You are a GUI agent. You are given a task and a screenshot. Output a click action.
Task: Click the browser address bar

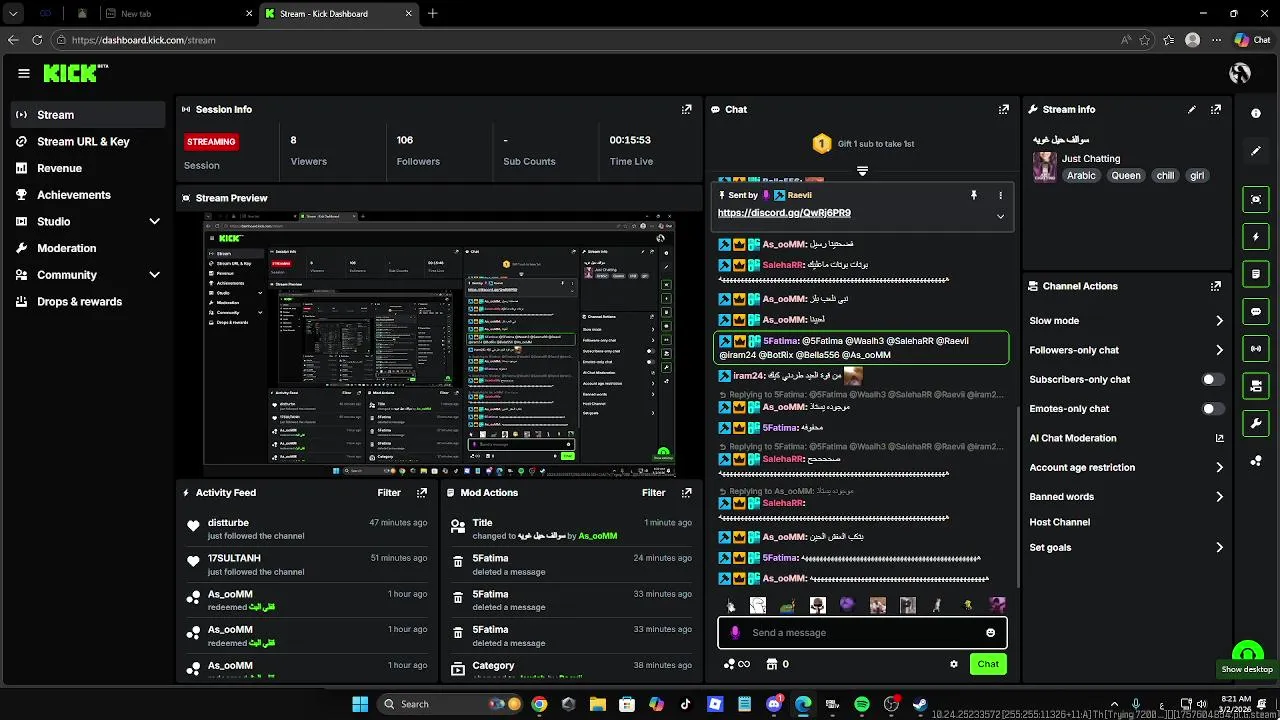pos(590,40)
